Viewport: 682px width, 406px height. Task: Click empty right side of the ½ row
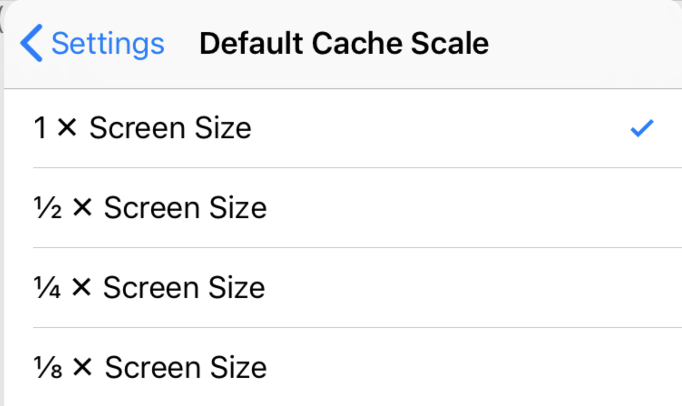pos(500,208)
